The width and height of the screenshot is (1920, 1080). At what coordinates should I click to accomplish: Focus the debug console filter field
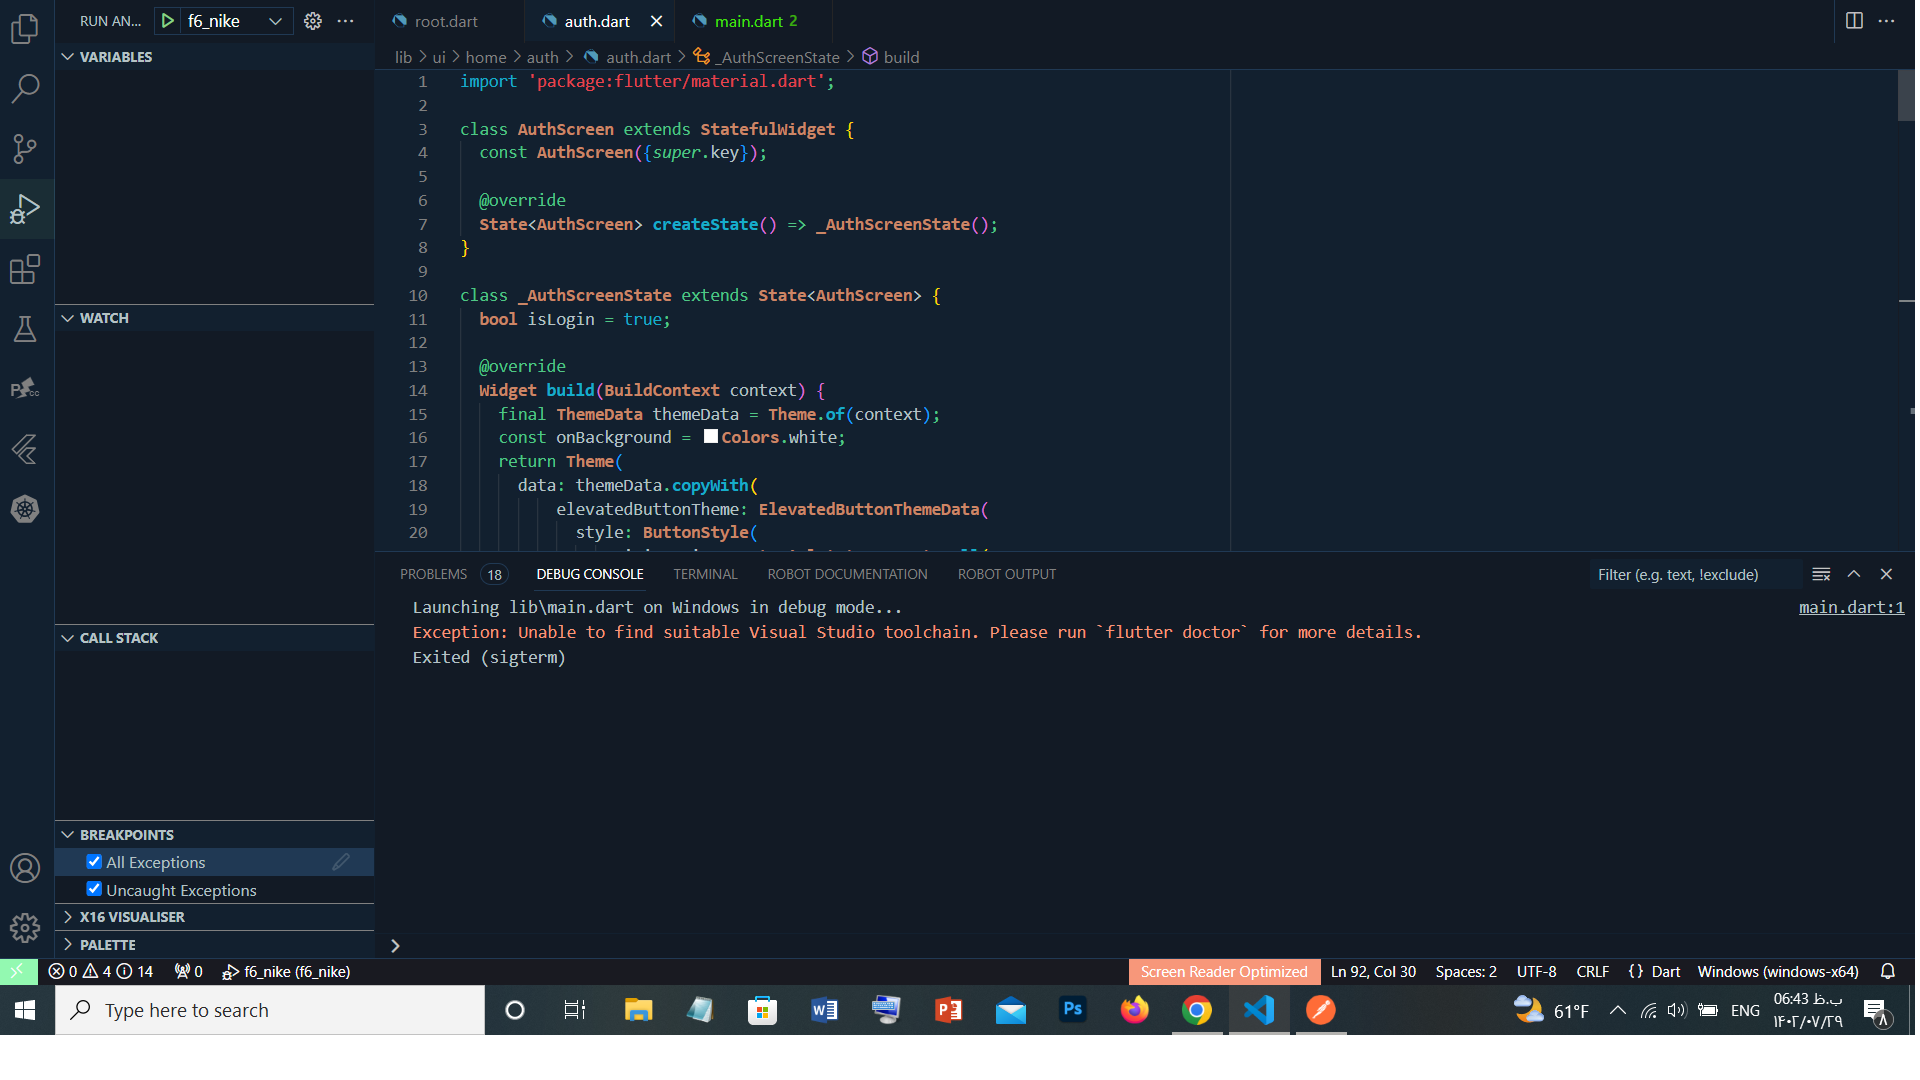1694,574
